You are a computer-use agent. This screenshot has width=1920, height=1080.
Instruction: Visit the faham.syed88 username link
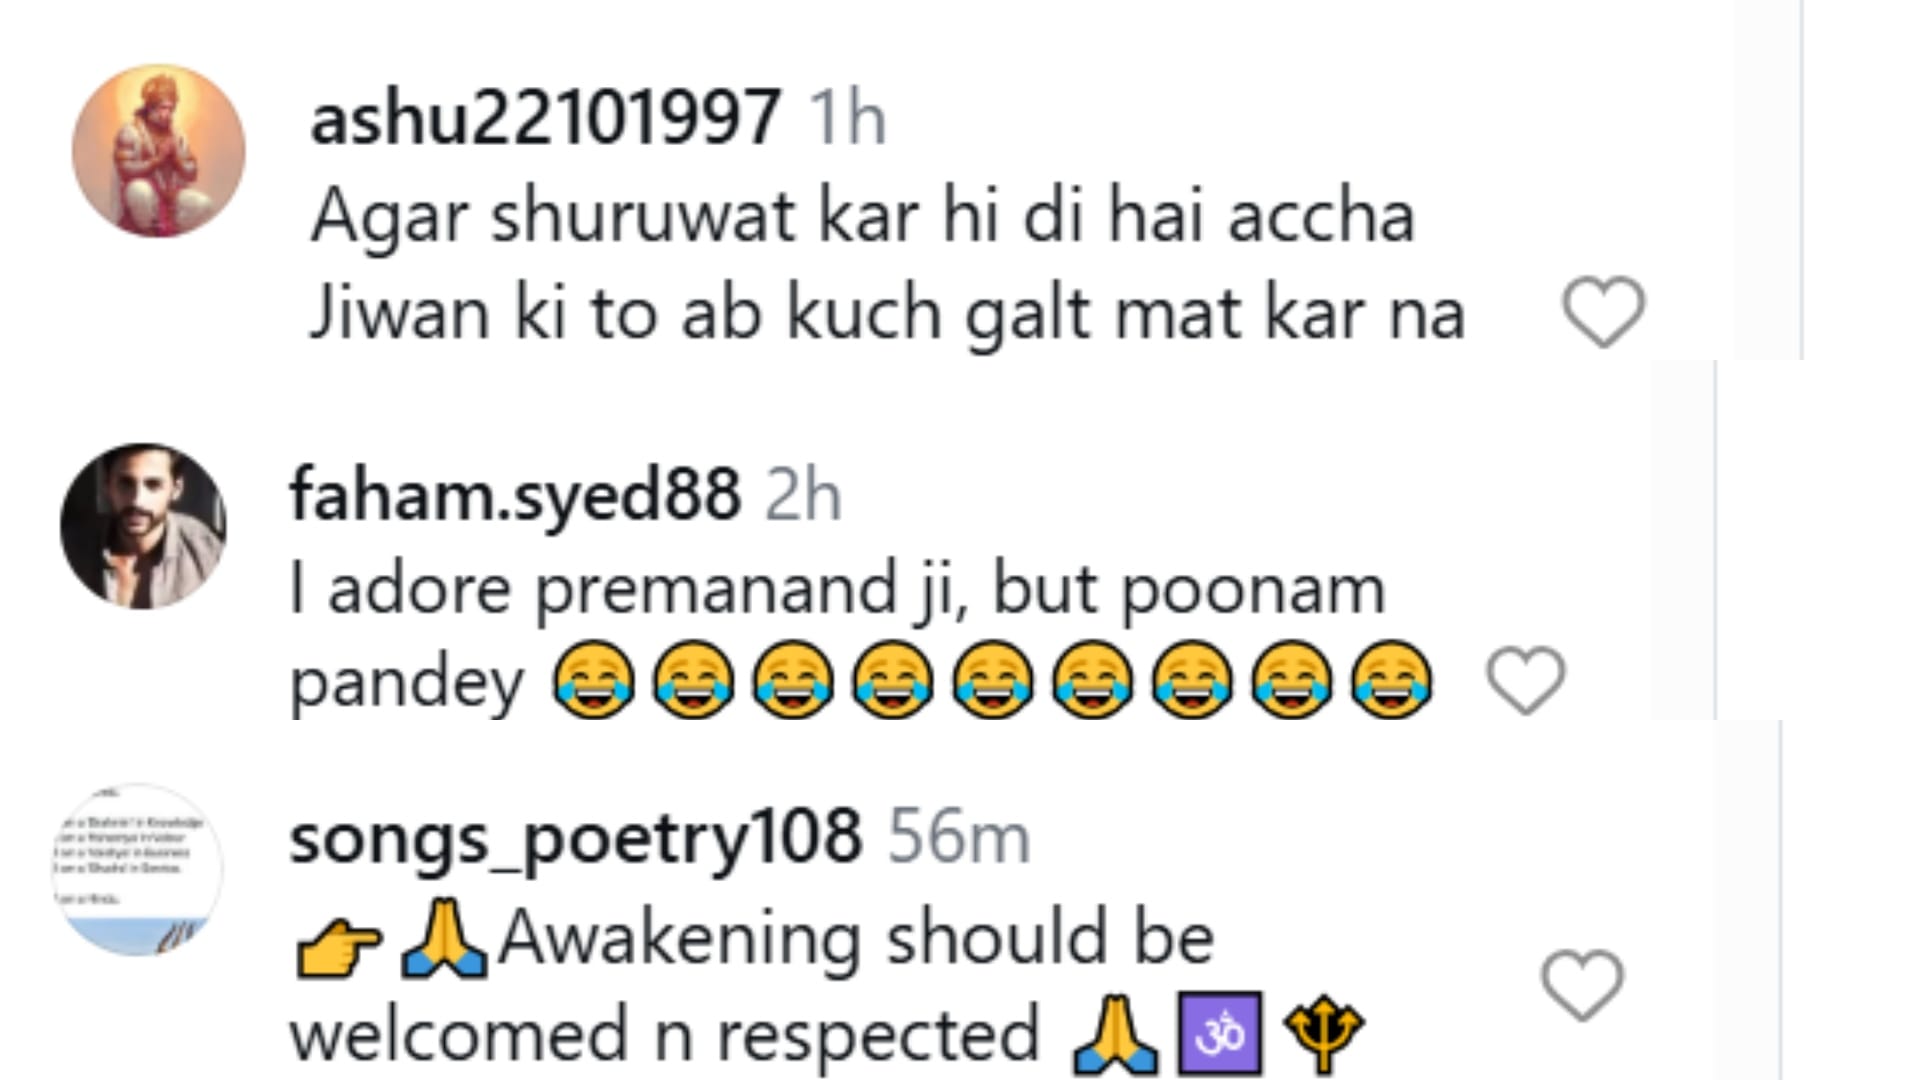tap(515, 494)
